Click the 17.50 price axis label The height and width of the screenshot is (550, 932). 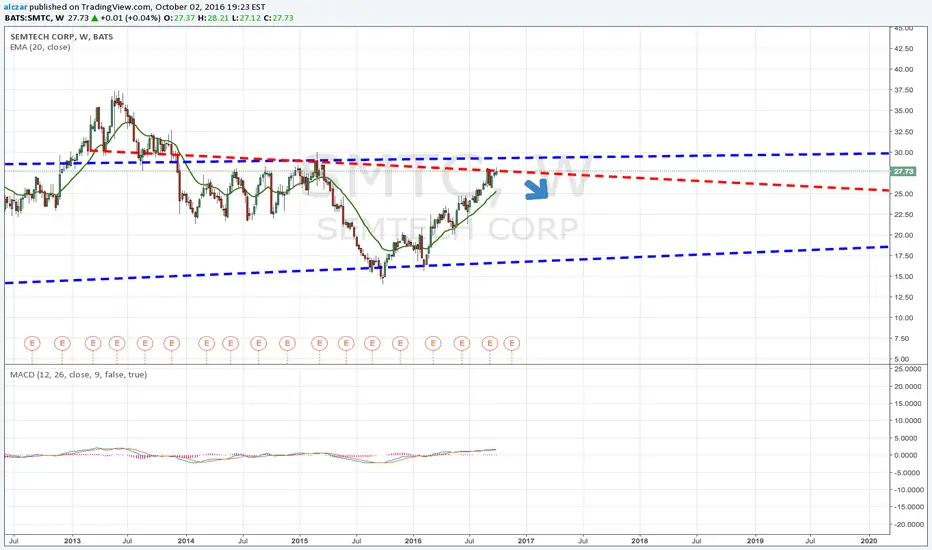[x=903, y=256]
